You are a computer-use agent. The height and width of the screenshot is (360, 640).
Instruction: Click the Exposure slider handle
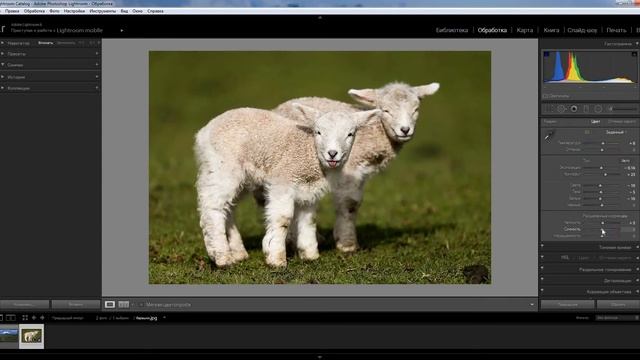pyautogui.click(x=601, y=168)
